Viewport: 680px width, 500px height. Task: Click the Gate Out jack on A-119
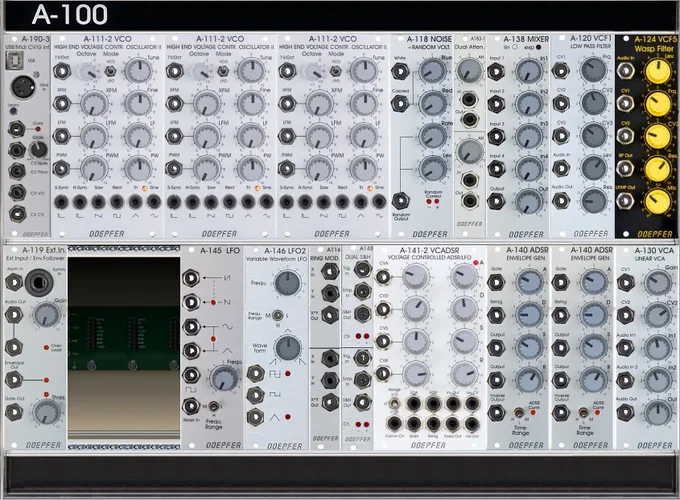tap(13, 412)
